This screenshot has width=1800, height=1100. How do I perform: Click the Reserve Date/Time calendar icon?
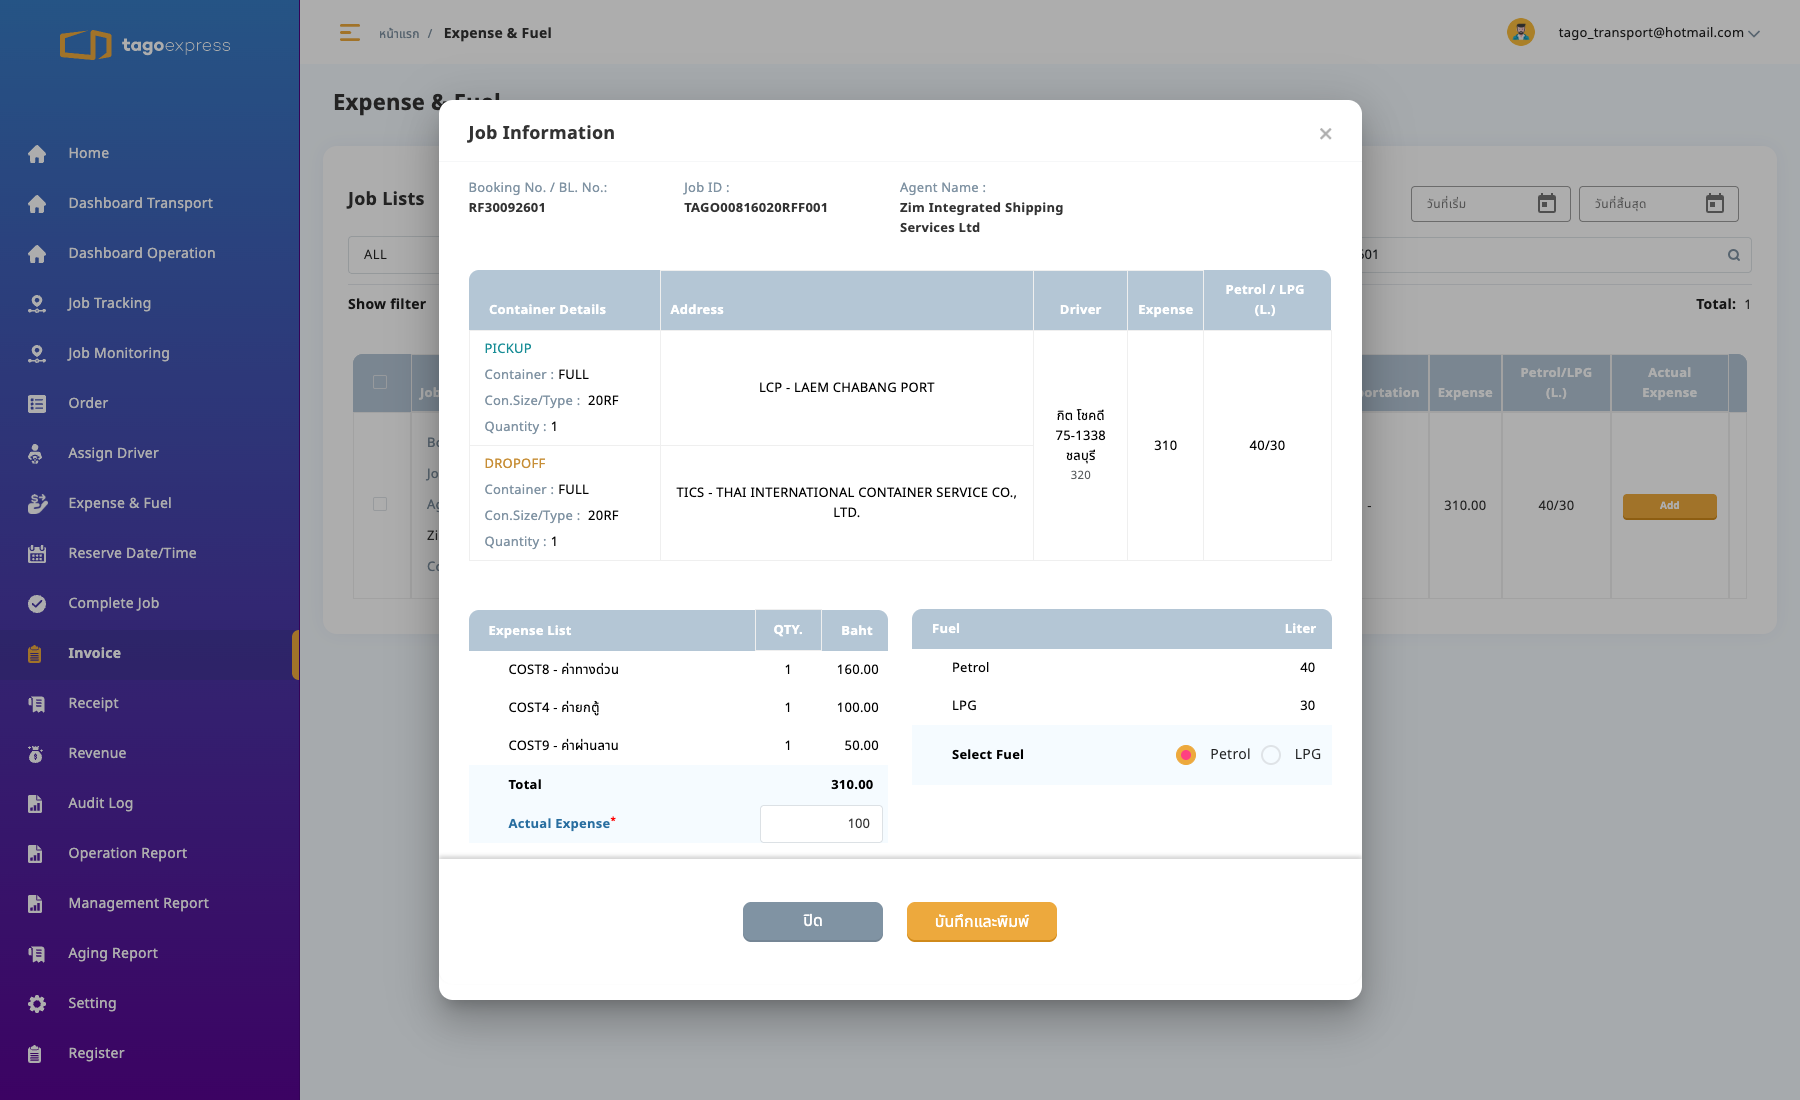tap(37, 554)
